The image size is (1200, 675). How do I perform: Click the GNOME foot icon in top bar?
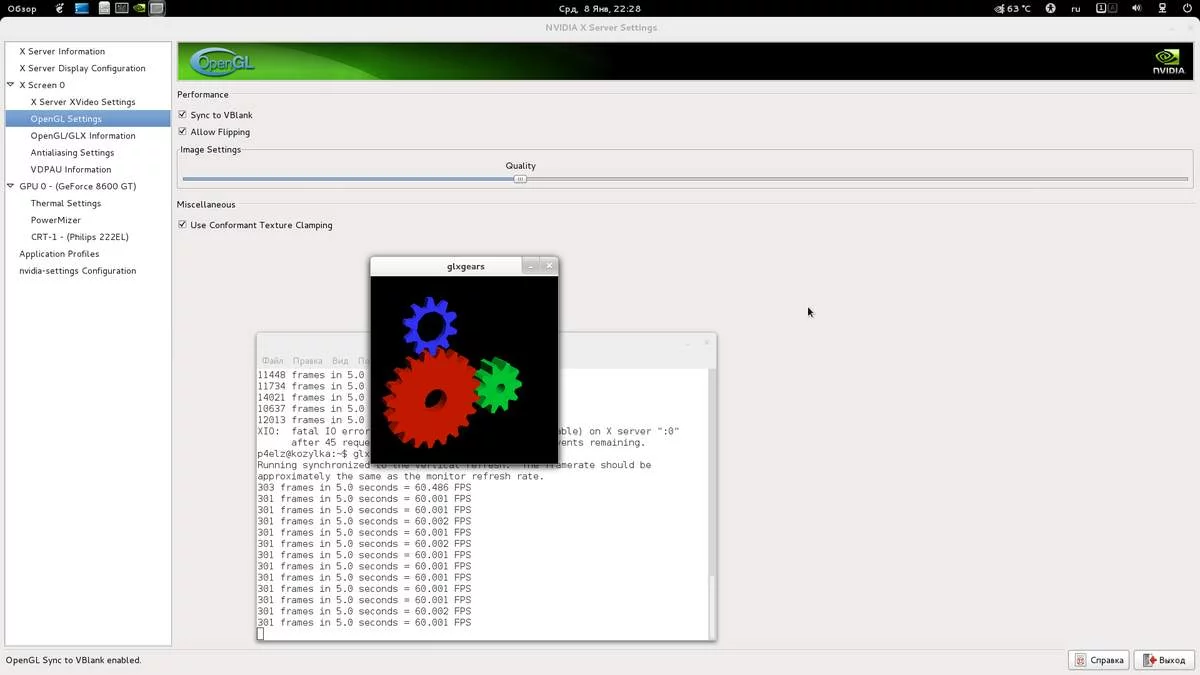pyautogui.click(x=61, y=9)
